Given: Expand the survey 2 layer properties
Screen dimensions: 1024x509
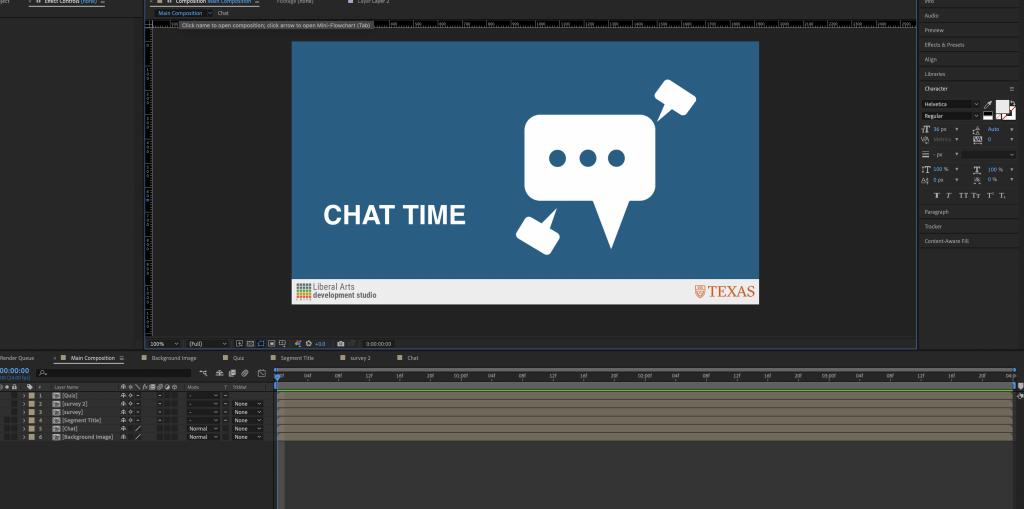Looking at the screenshot, I should click(24, 404).
